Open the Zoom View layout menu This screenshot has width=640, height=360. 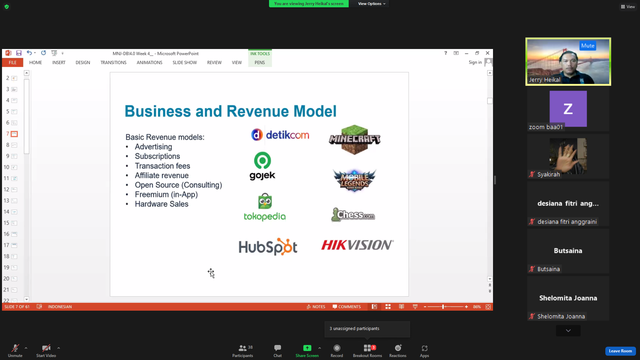pos(628,7)
